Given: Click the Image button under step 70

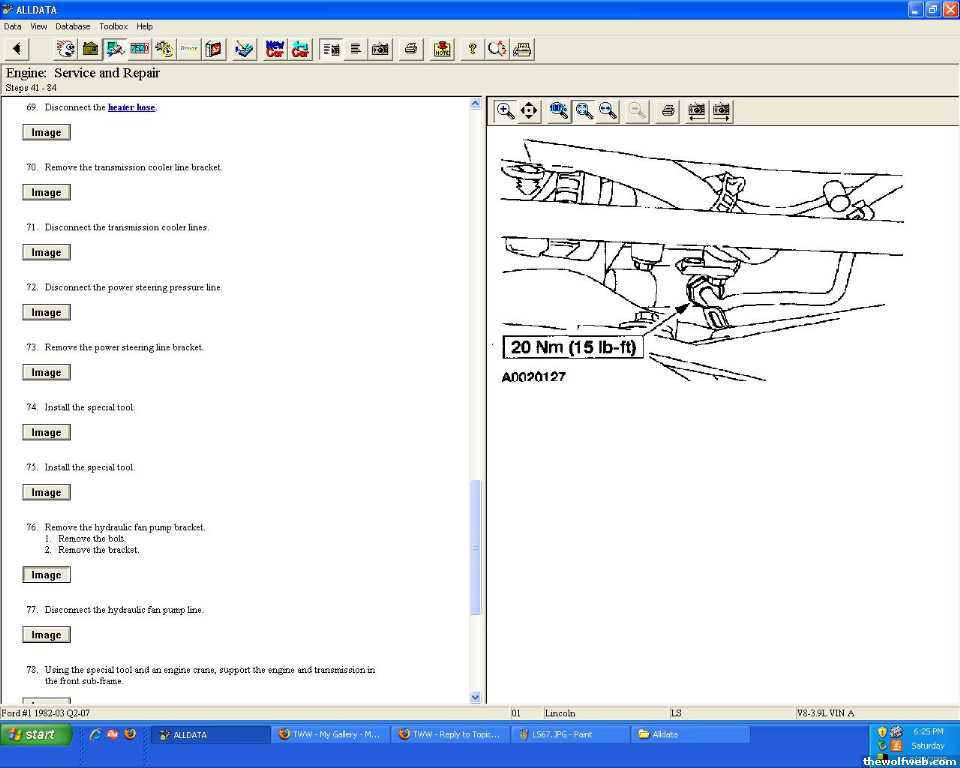Looking at the screenshot, I should tap(46, 193).
